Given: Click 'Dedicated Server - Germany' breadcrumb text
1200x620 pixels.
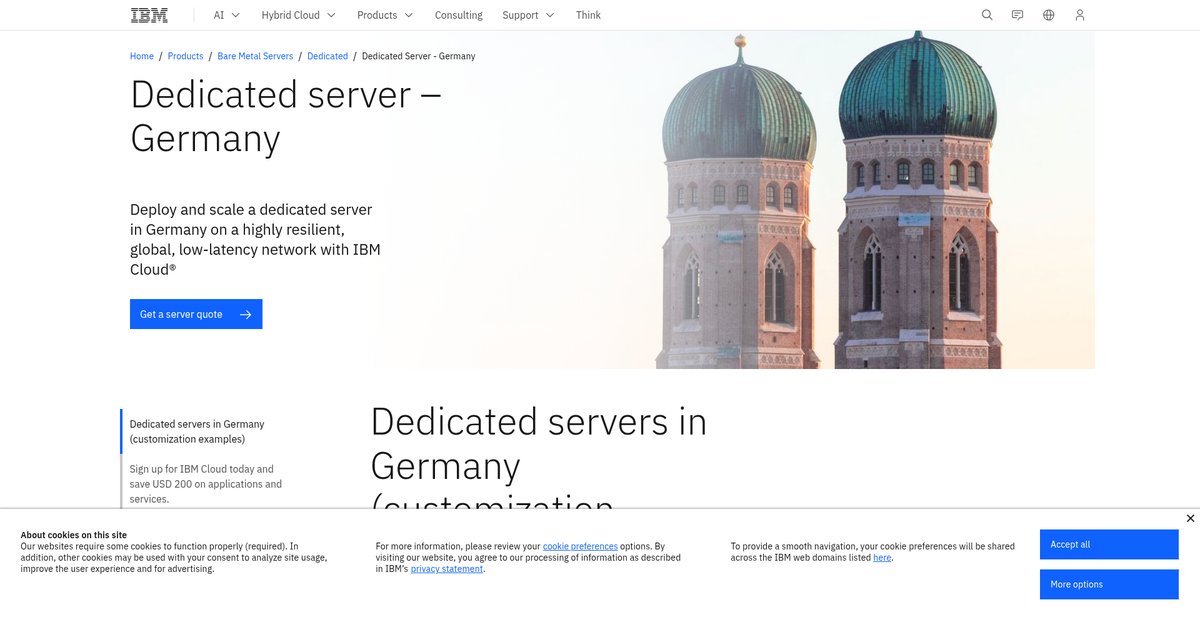Looking at the screenshot, I should coord(418,56).
